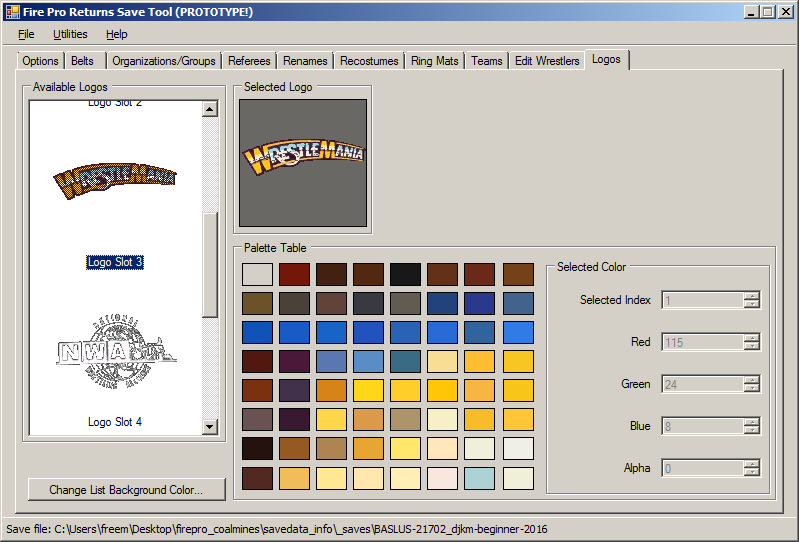Pick the light gray first palette swatch
Viewport: 799px width, 542px height.
point(257,274)
